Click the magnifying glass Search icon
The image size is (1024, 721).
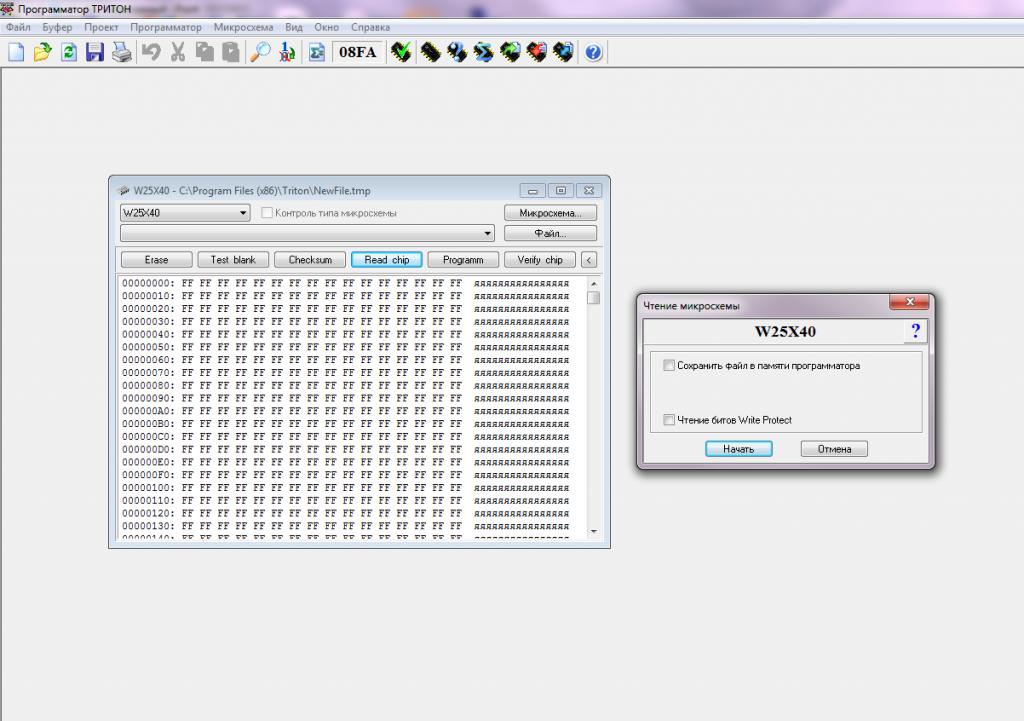(x=260, y=52)
